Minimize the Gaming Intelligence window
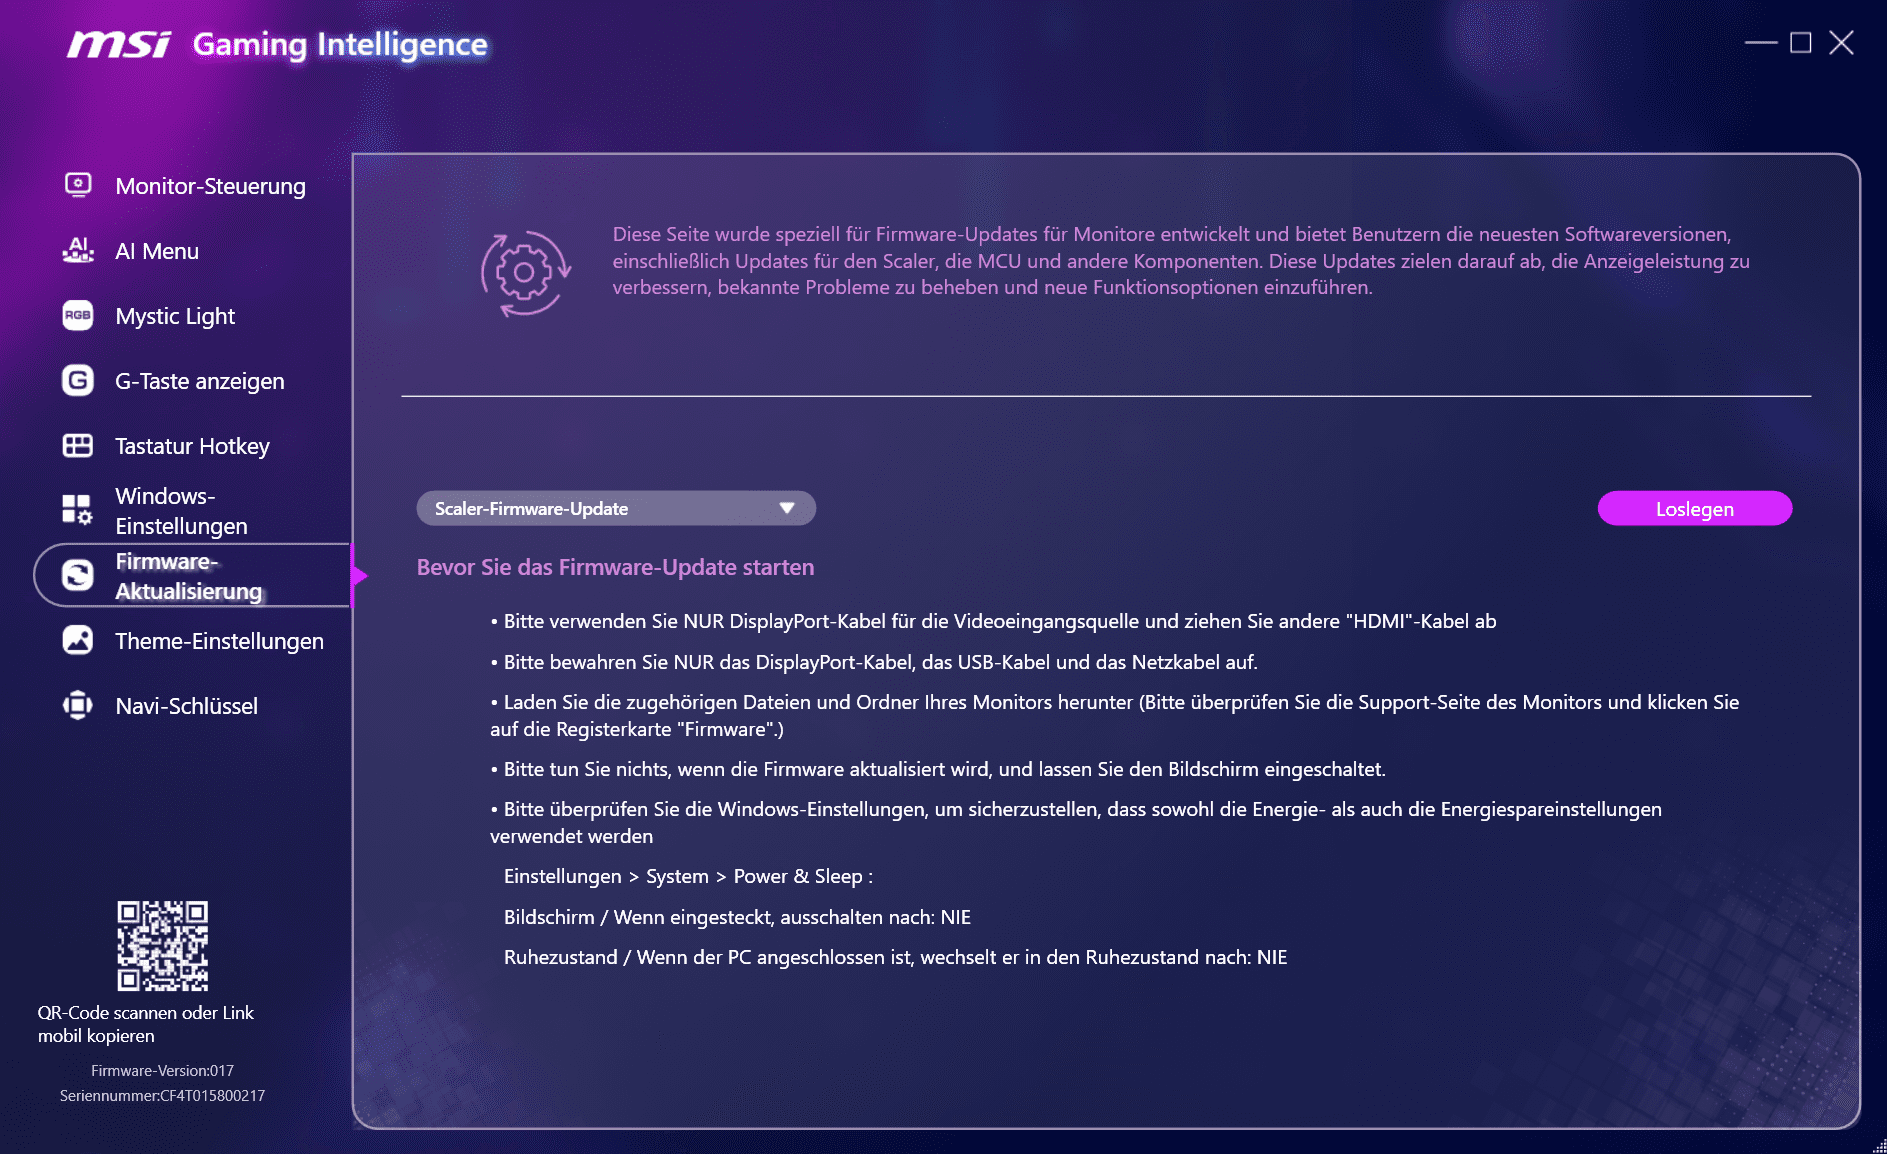This screenshot has width=1887, height=1154. 1760,43
